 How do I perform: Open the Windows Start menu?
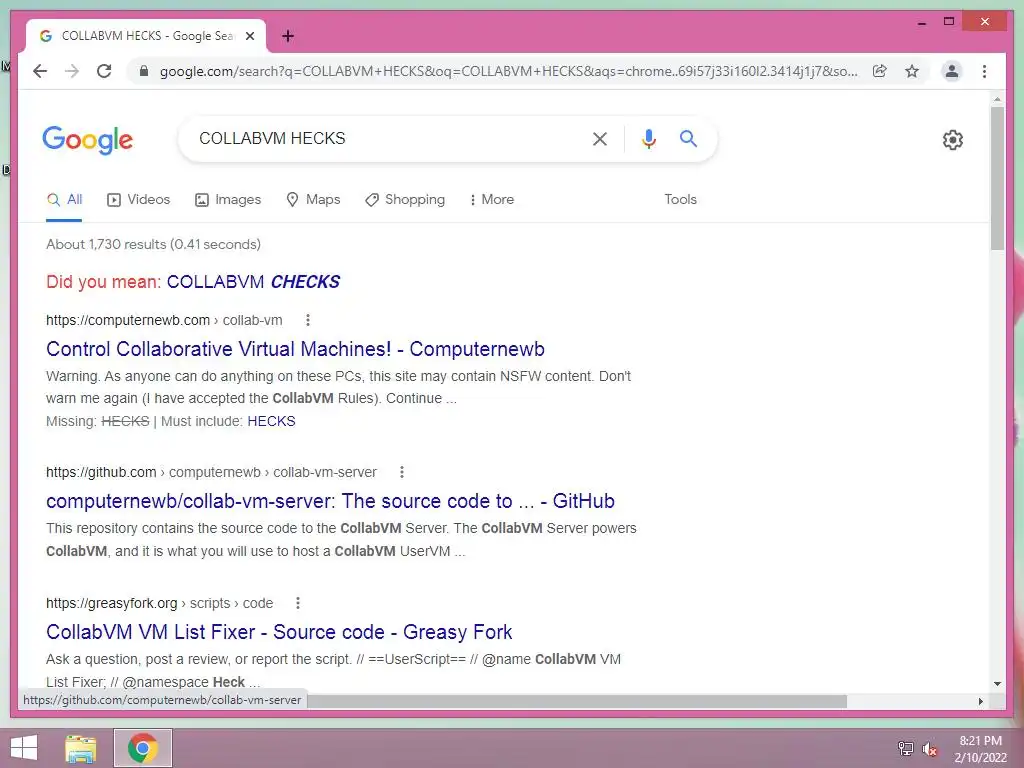pyautogui.click(x=24, y=748)
